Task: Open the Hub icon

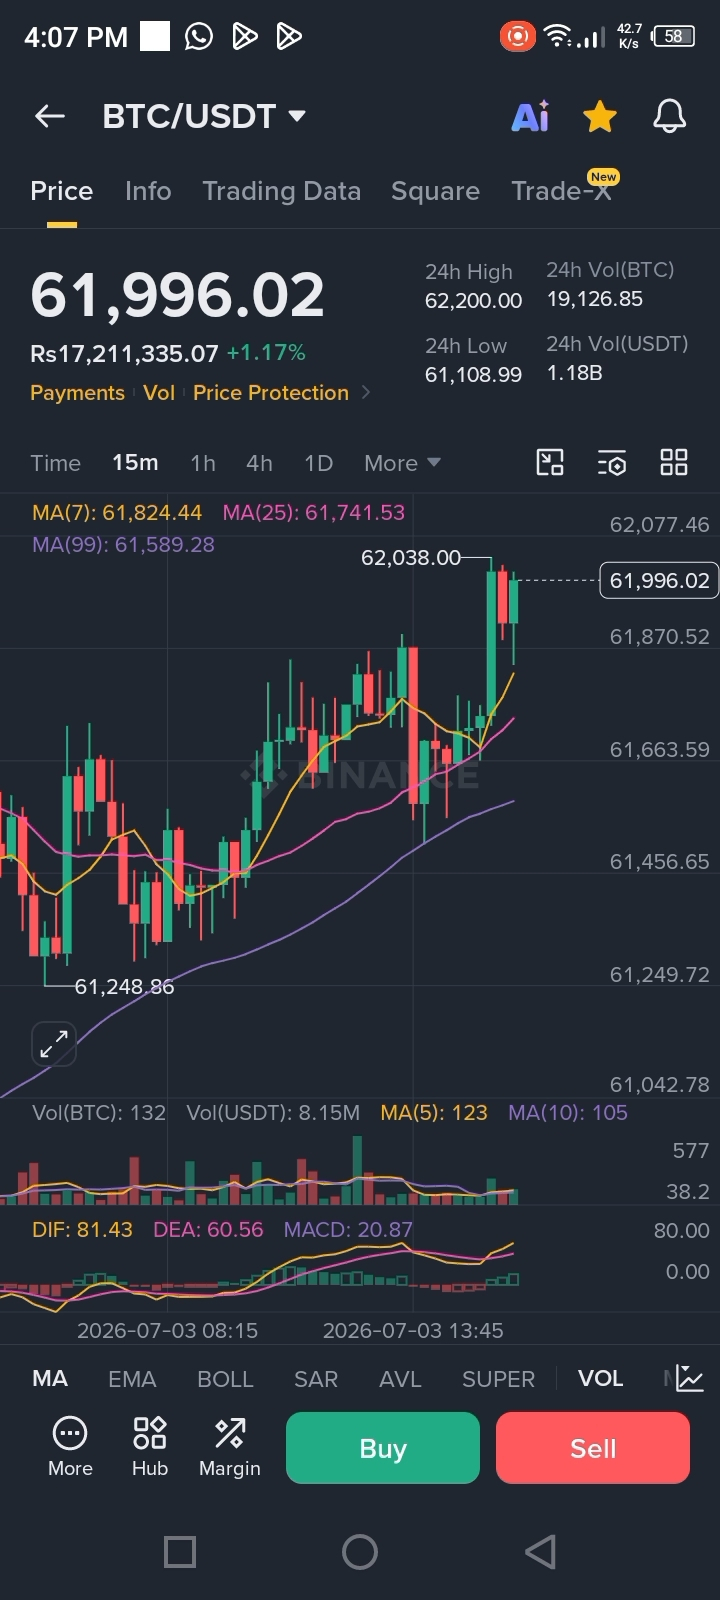Action: [150, 1447]
